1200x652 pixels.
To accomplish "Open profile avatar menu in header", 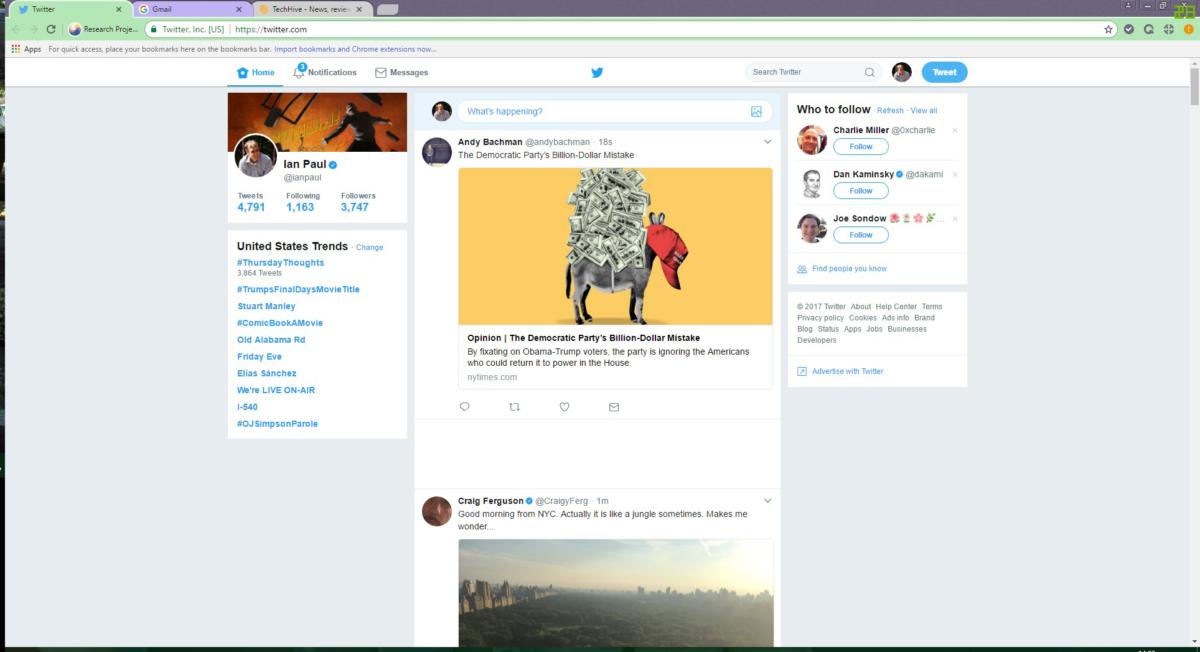I will [902, 72].
